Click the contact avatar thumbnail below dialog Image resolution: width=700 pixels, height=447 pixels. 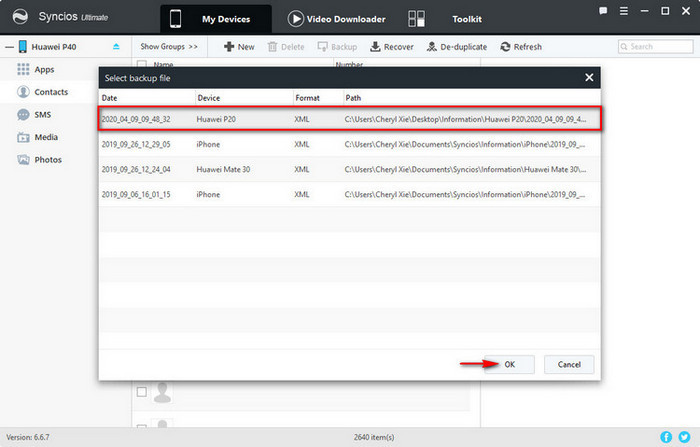(x=162, y=392)
